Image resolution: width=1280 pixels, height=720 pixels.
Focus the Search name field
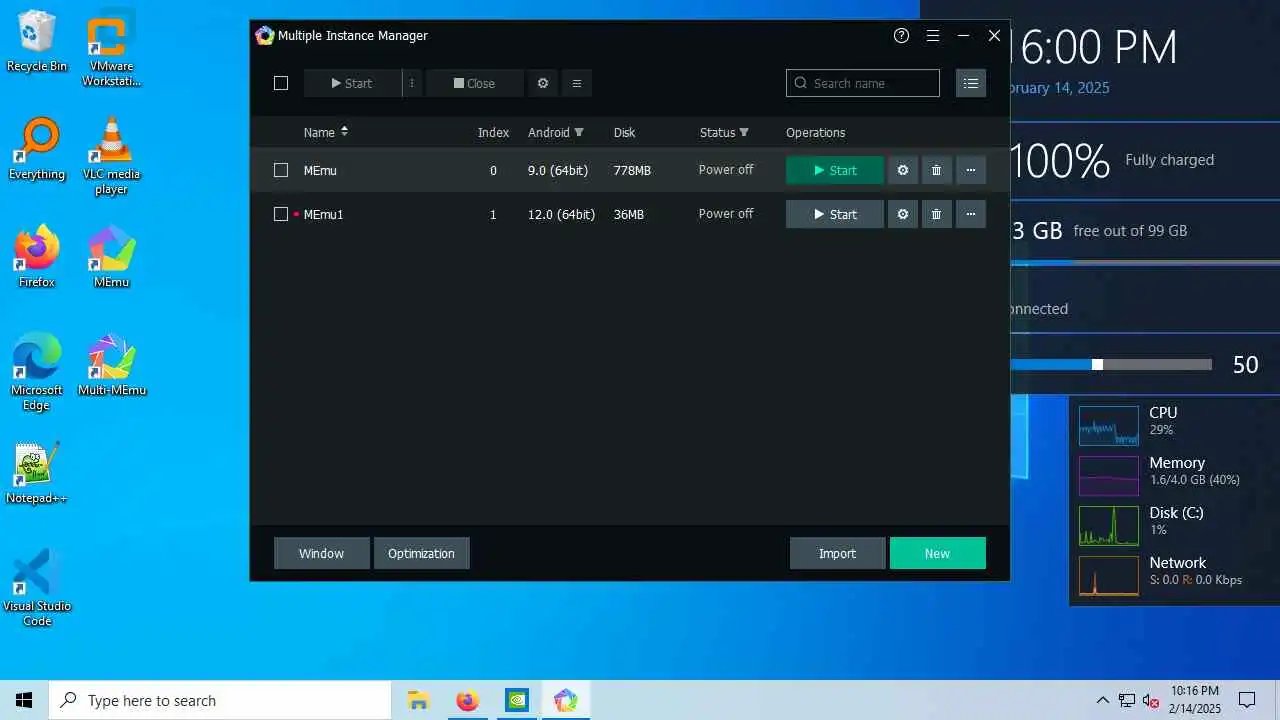(x=863, y=83)
